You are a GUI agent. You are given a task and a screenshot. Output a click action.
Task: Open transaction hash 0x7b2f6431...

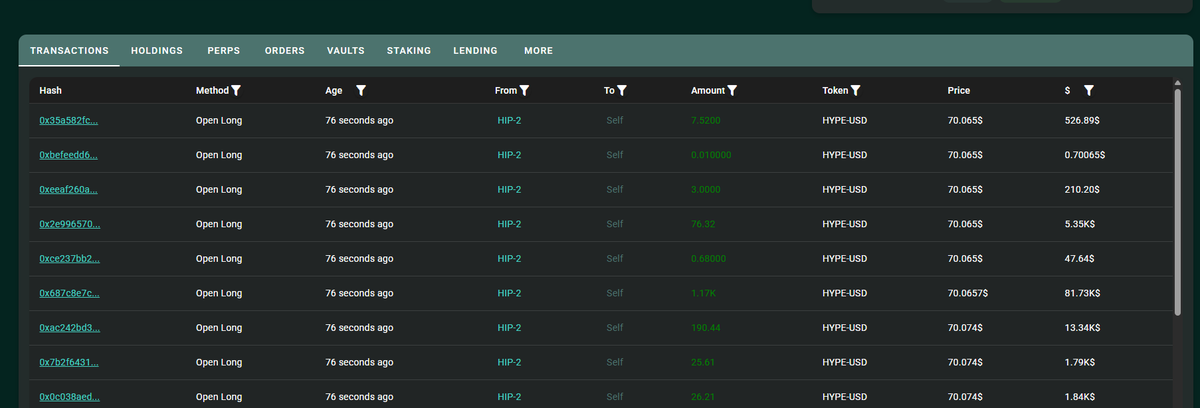point(69,362)
